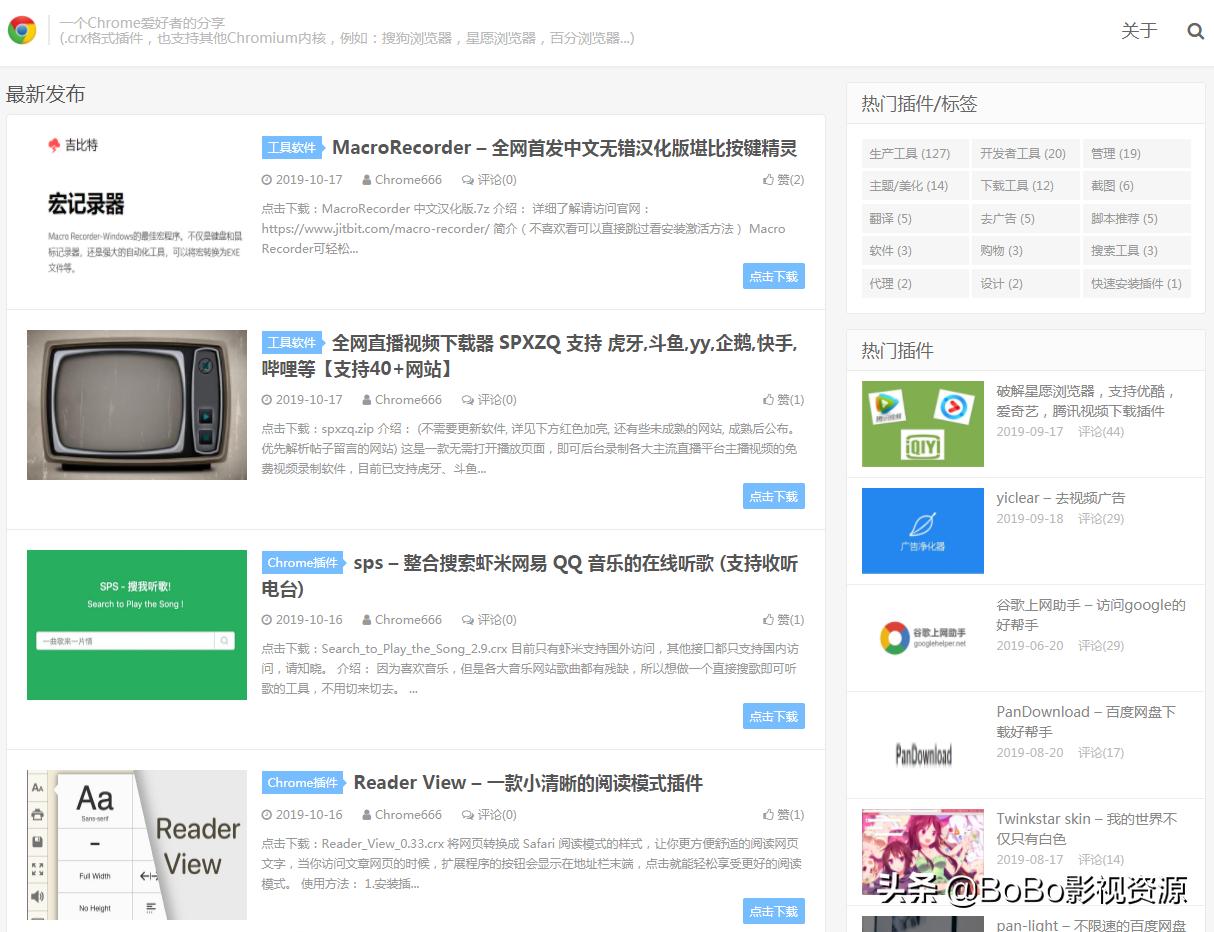Open site search via the magnifier icon
The image size is (1214, 932).
tap(1196, 31)
